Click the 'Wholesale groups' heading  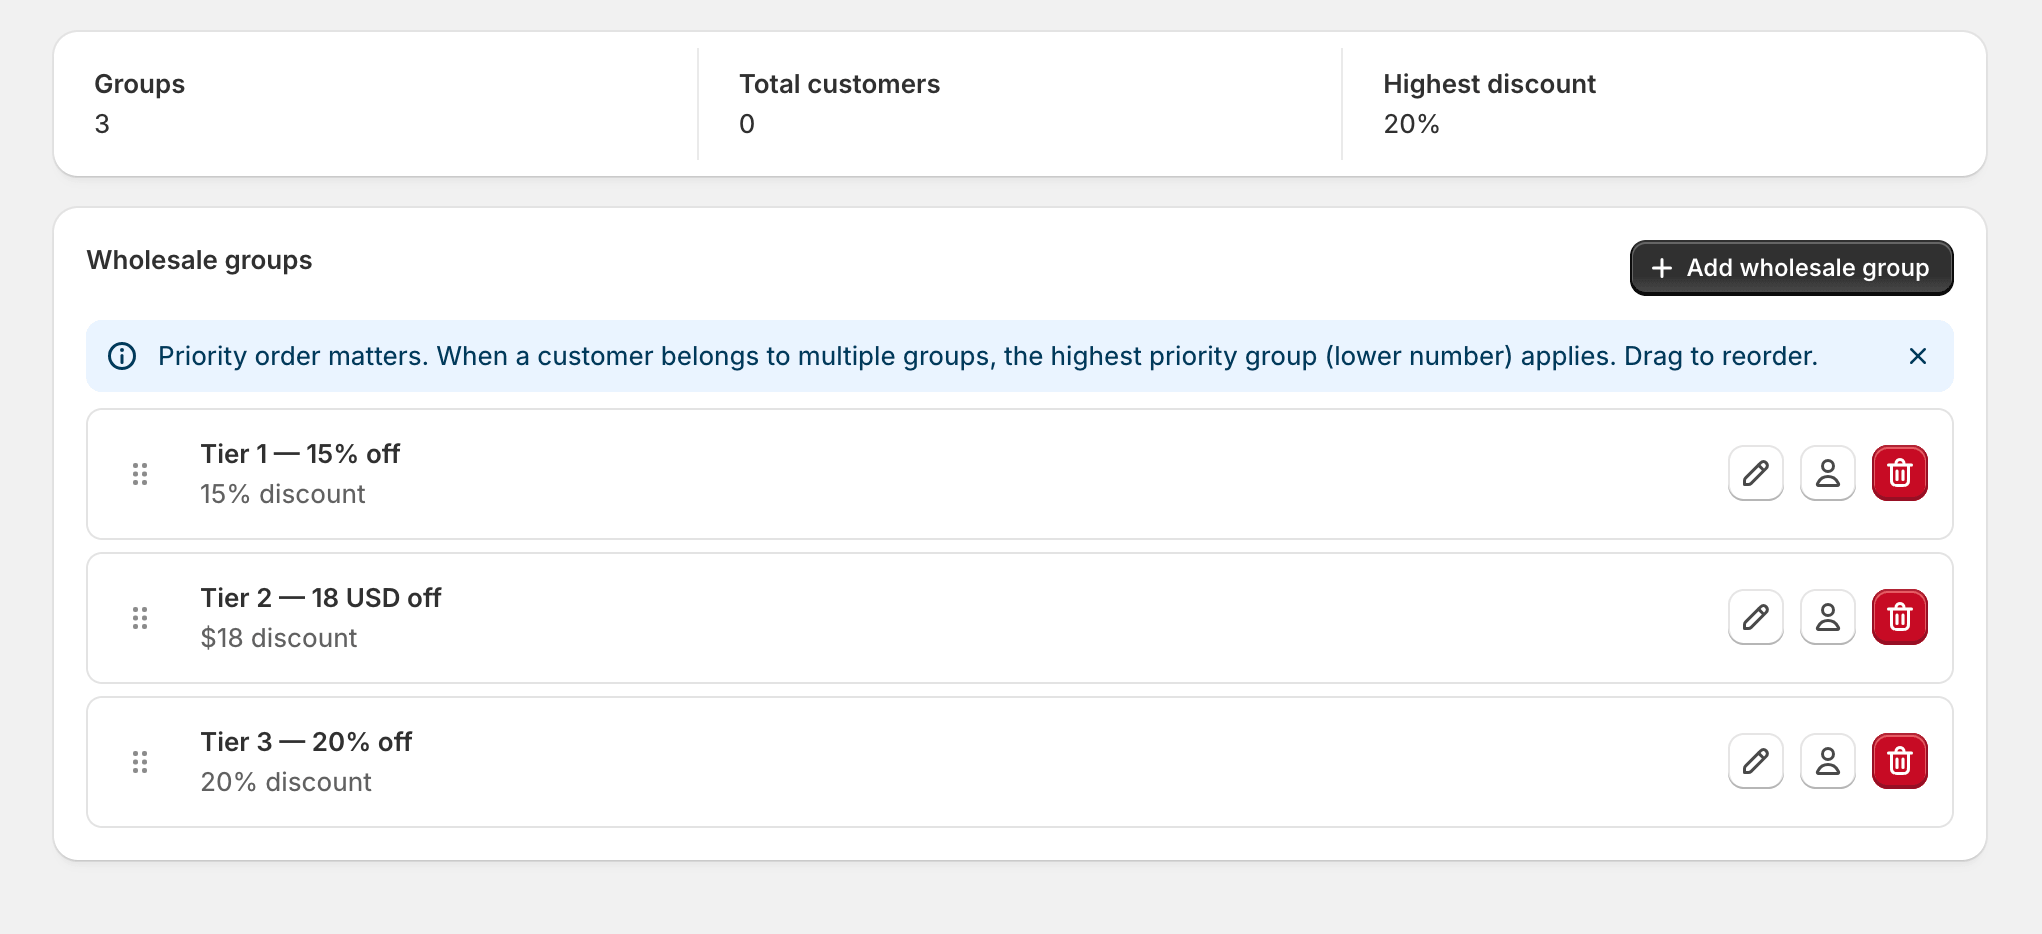pos(199,260)
